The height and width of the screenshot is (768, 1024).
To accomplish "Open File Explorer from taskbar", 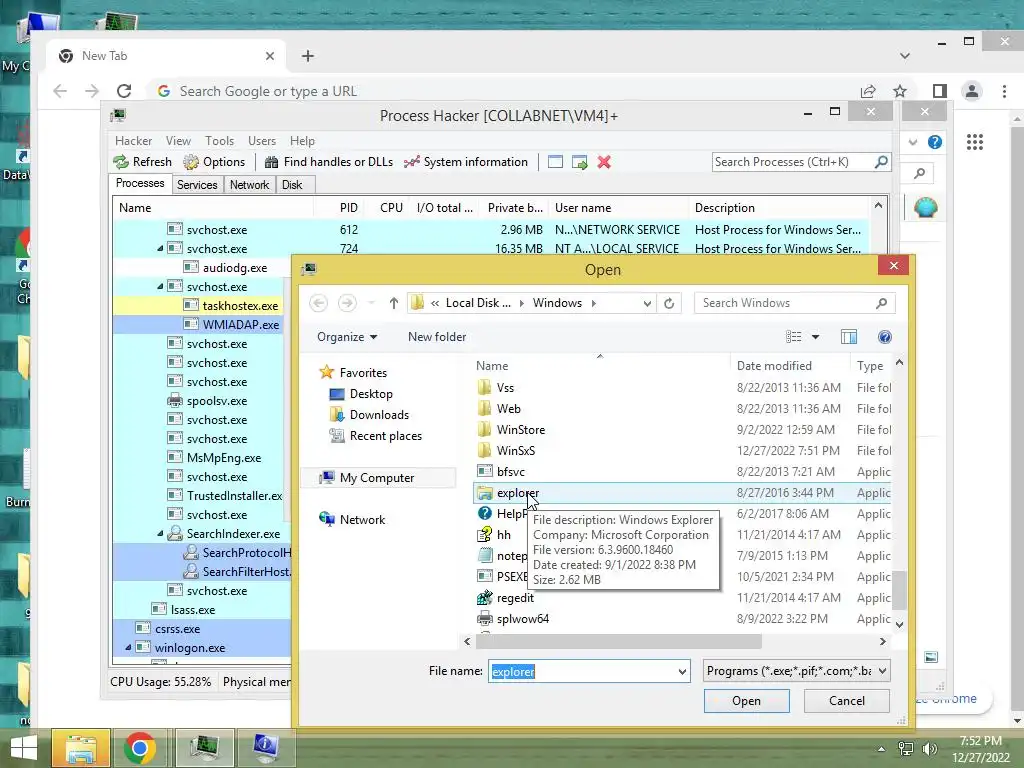I will tap(81, 748).
